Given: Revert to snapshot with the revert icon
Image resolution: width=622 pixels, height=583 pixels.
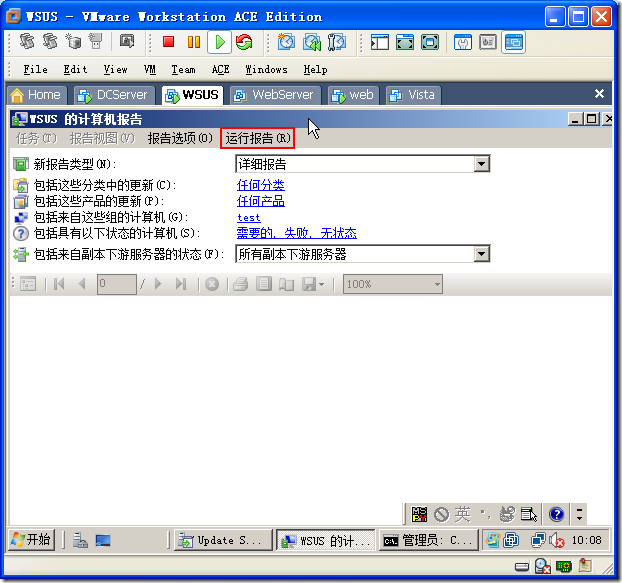Looking at the screenshot, I should pos(312,42).
